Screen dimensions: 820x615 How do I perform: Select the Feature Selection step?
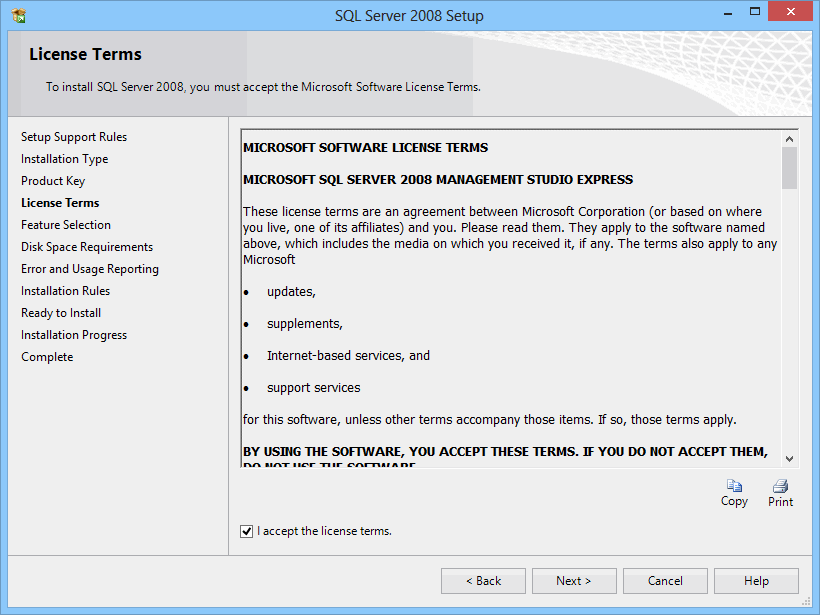click(x=66, y=225)
